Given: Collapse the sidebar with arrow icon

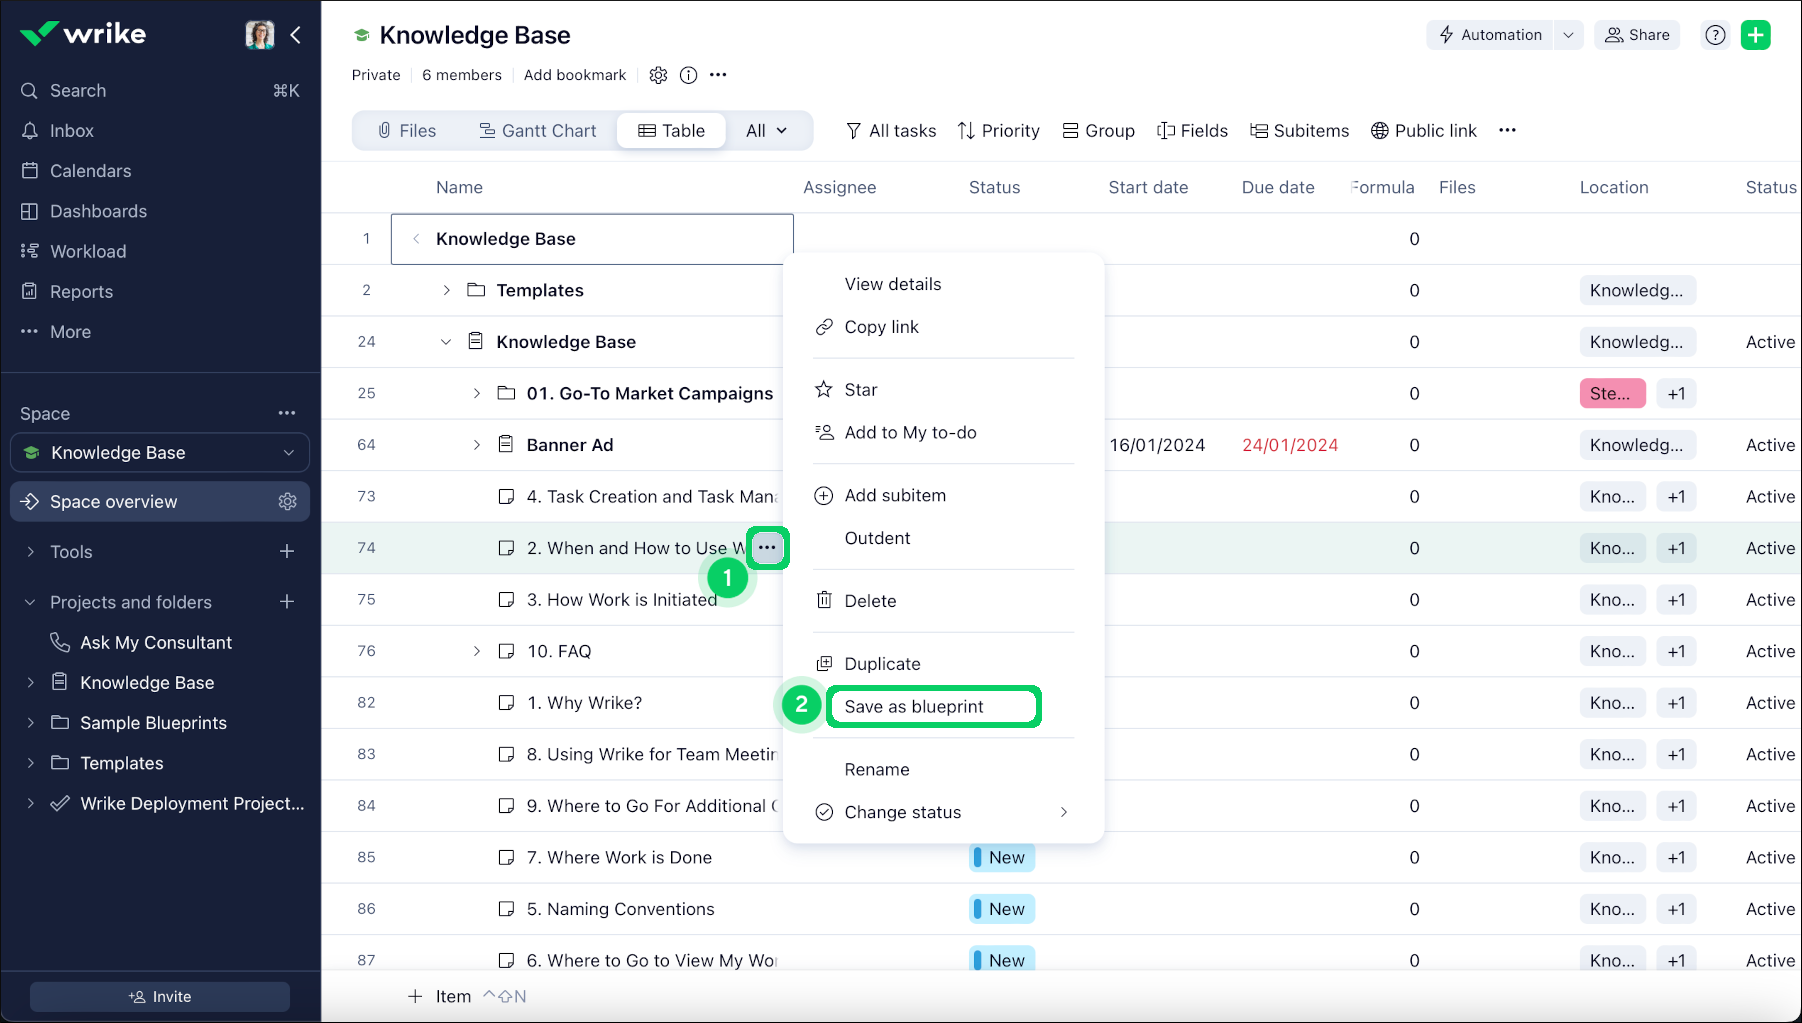Looking at the screenshot, I should point(296,35).
